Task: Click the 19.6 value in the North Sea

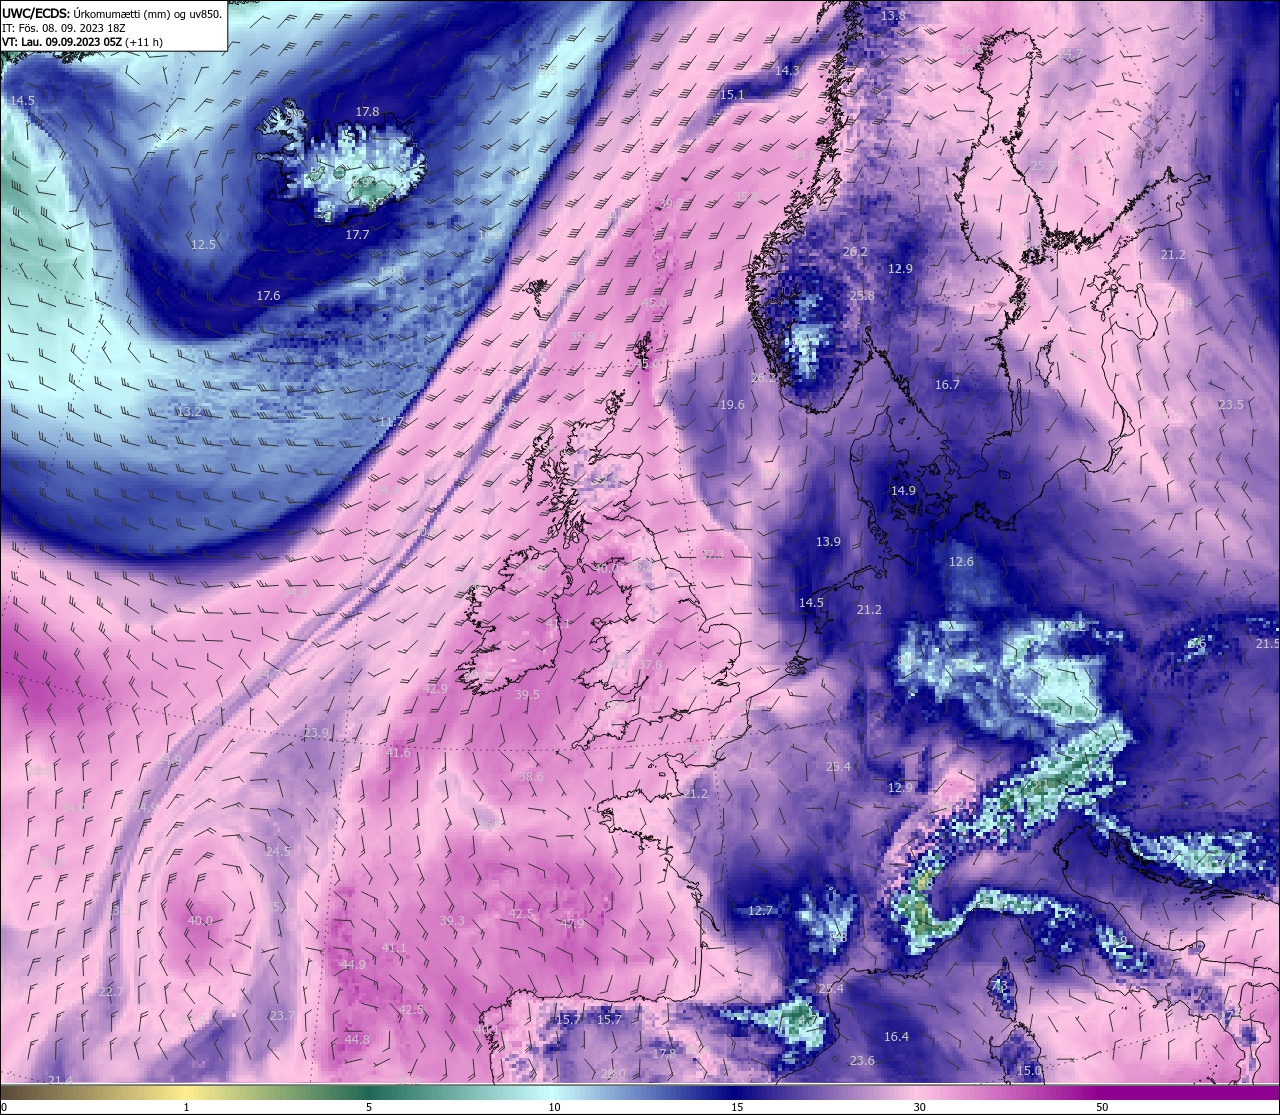Action: [x=732, y=405]
